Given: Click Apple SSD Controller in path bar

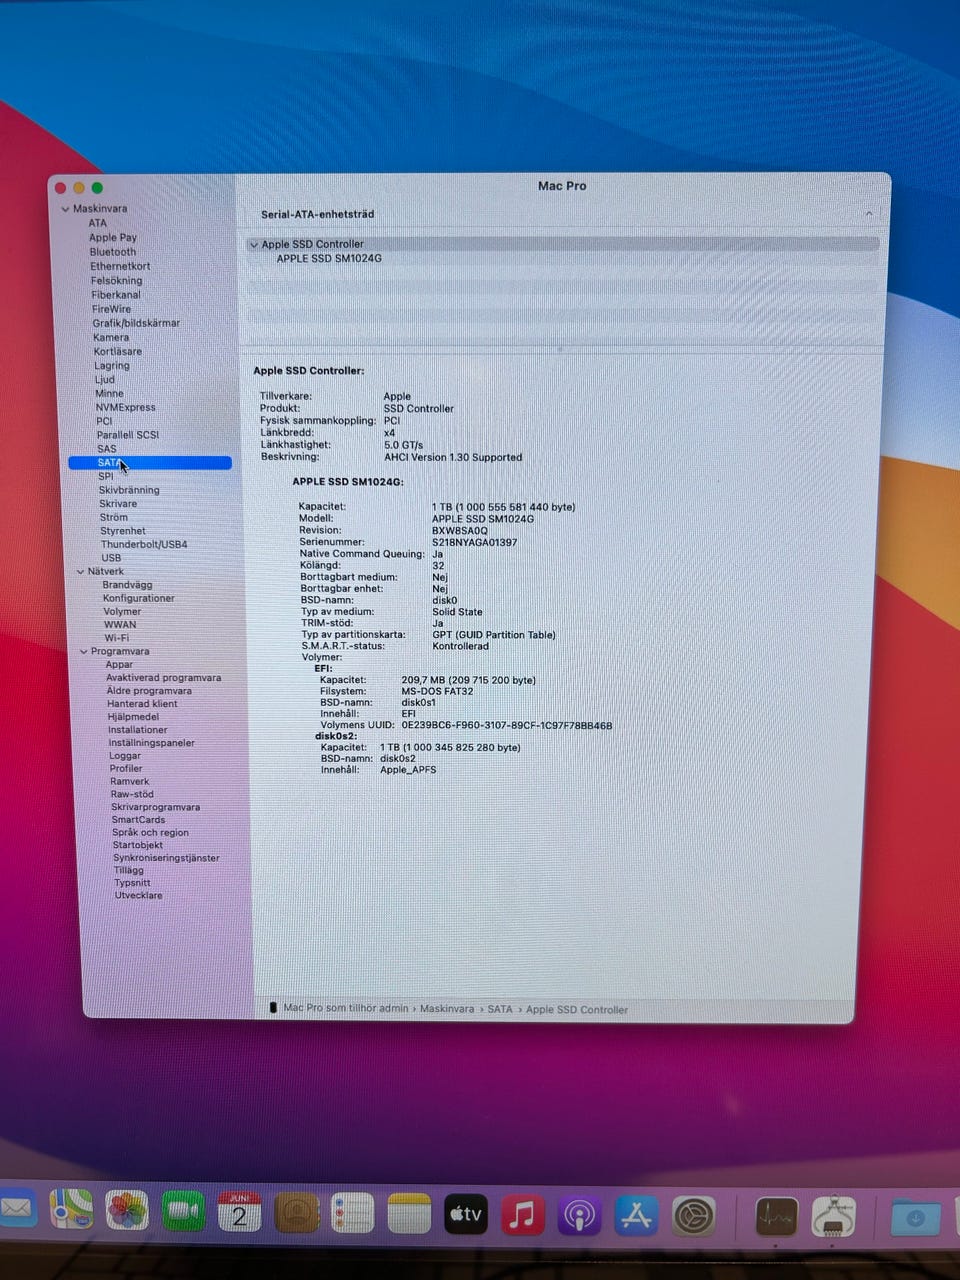Looking at the screenshot, I should pyautogui.click(x=577, y=1010).
